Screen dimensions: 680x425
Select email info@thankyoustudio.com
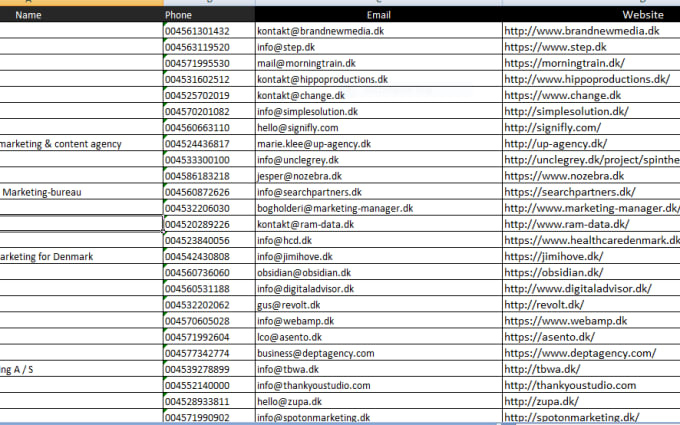tap(314, 385)
